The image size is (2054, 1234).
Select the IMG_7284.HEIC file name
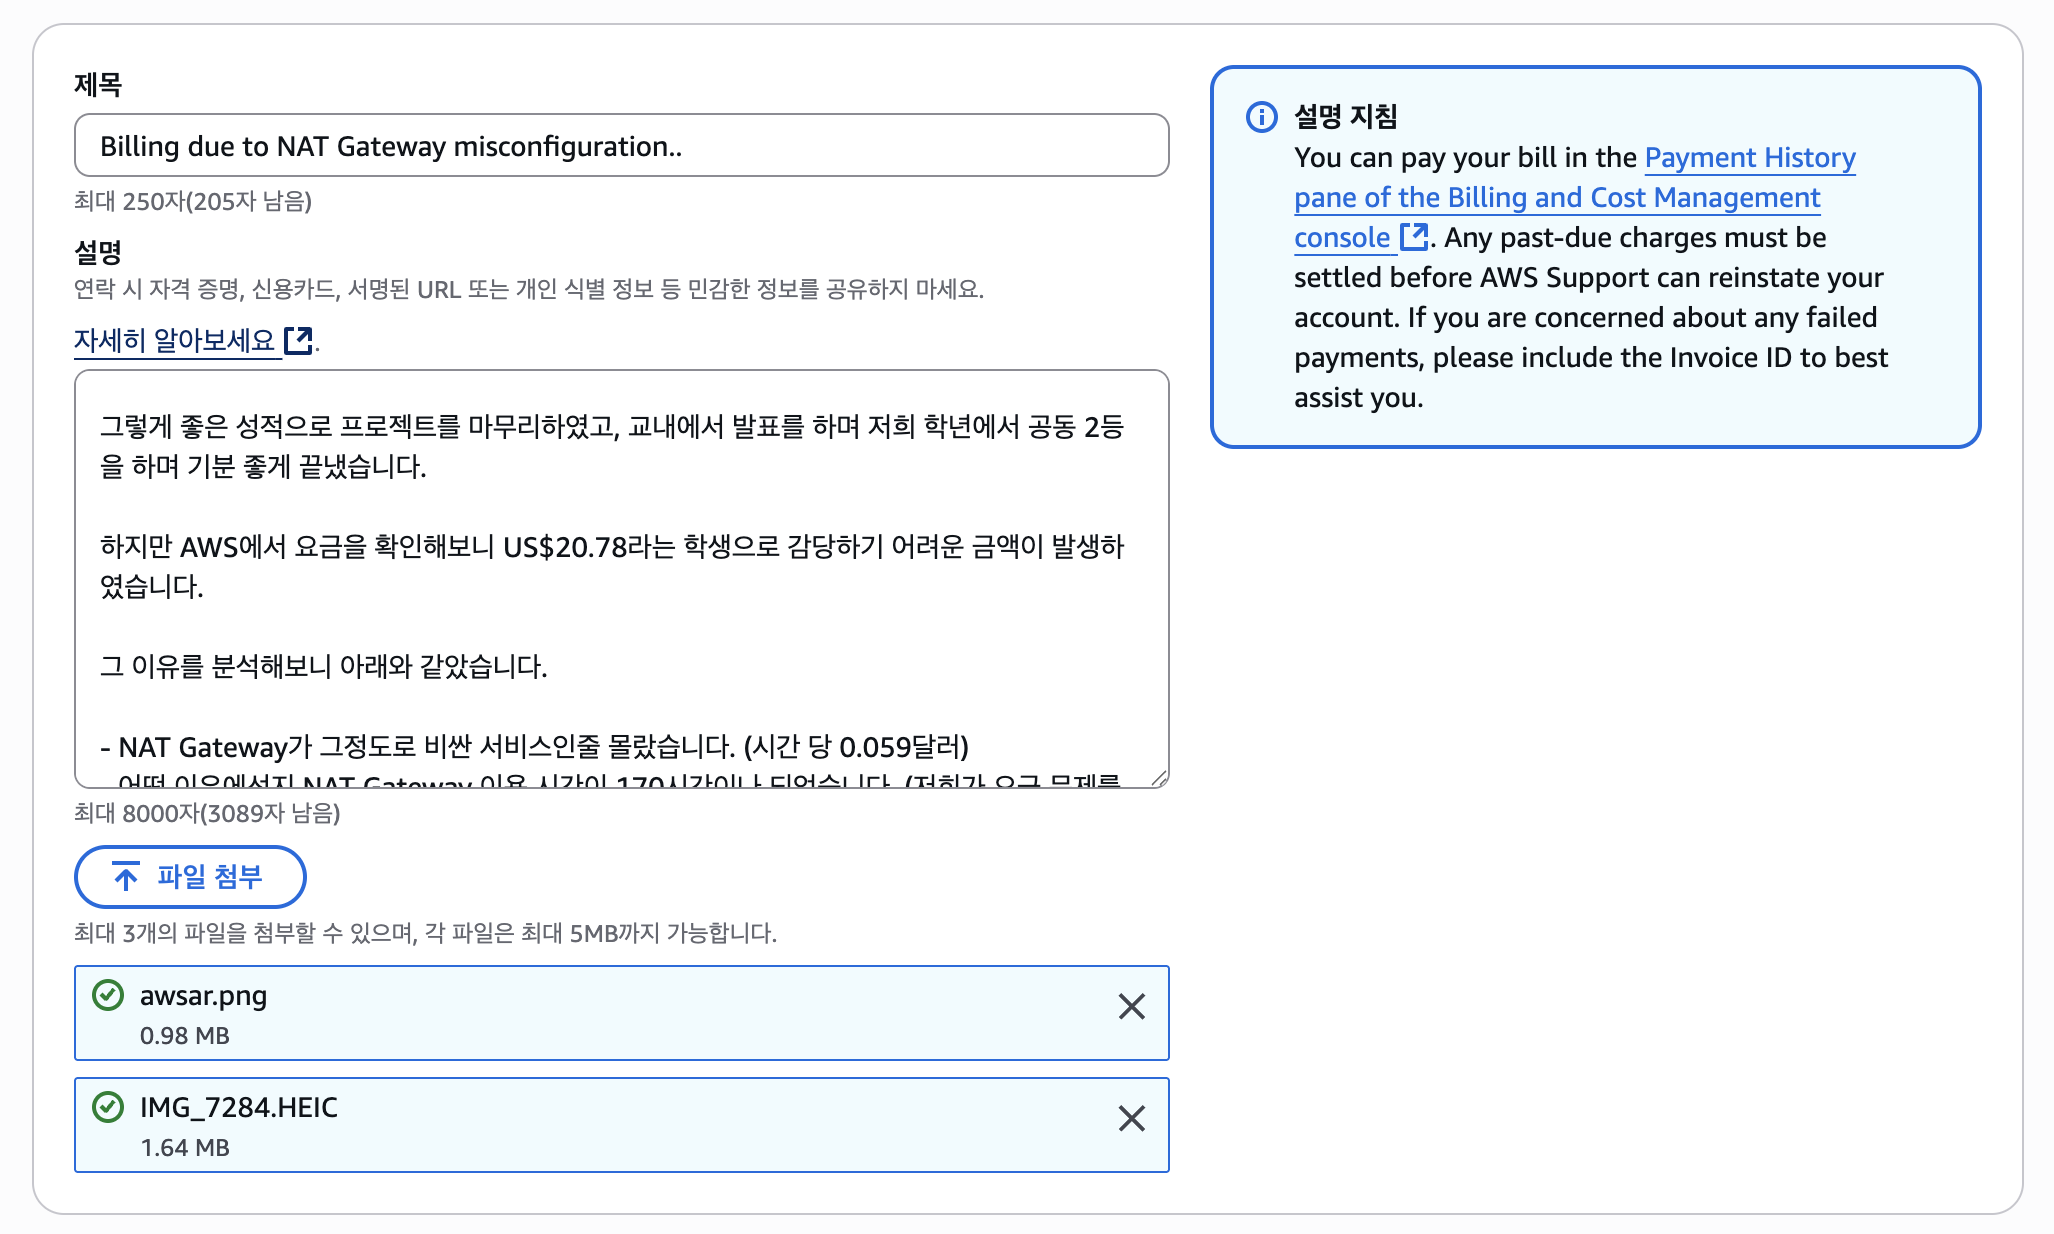[x=238, y=1108]
